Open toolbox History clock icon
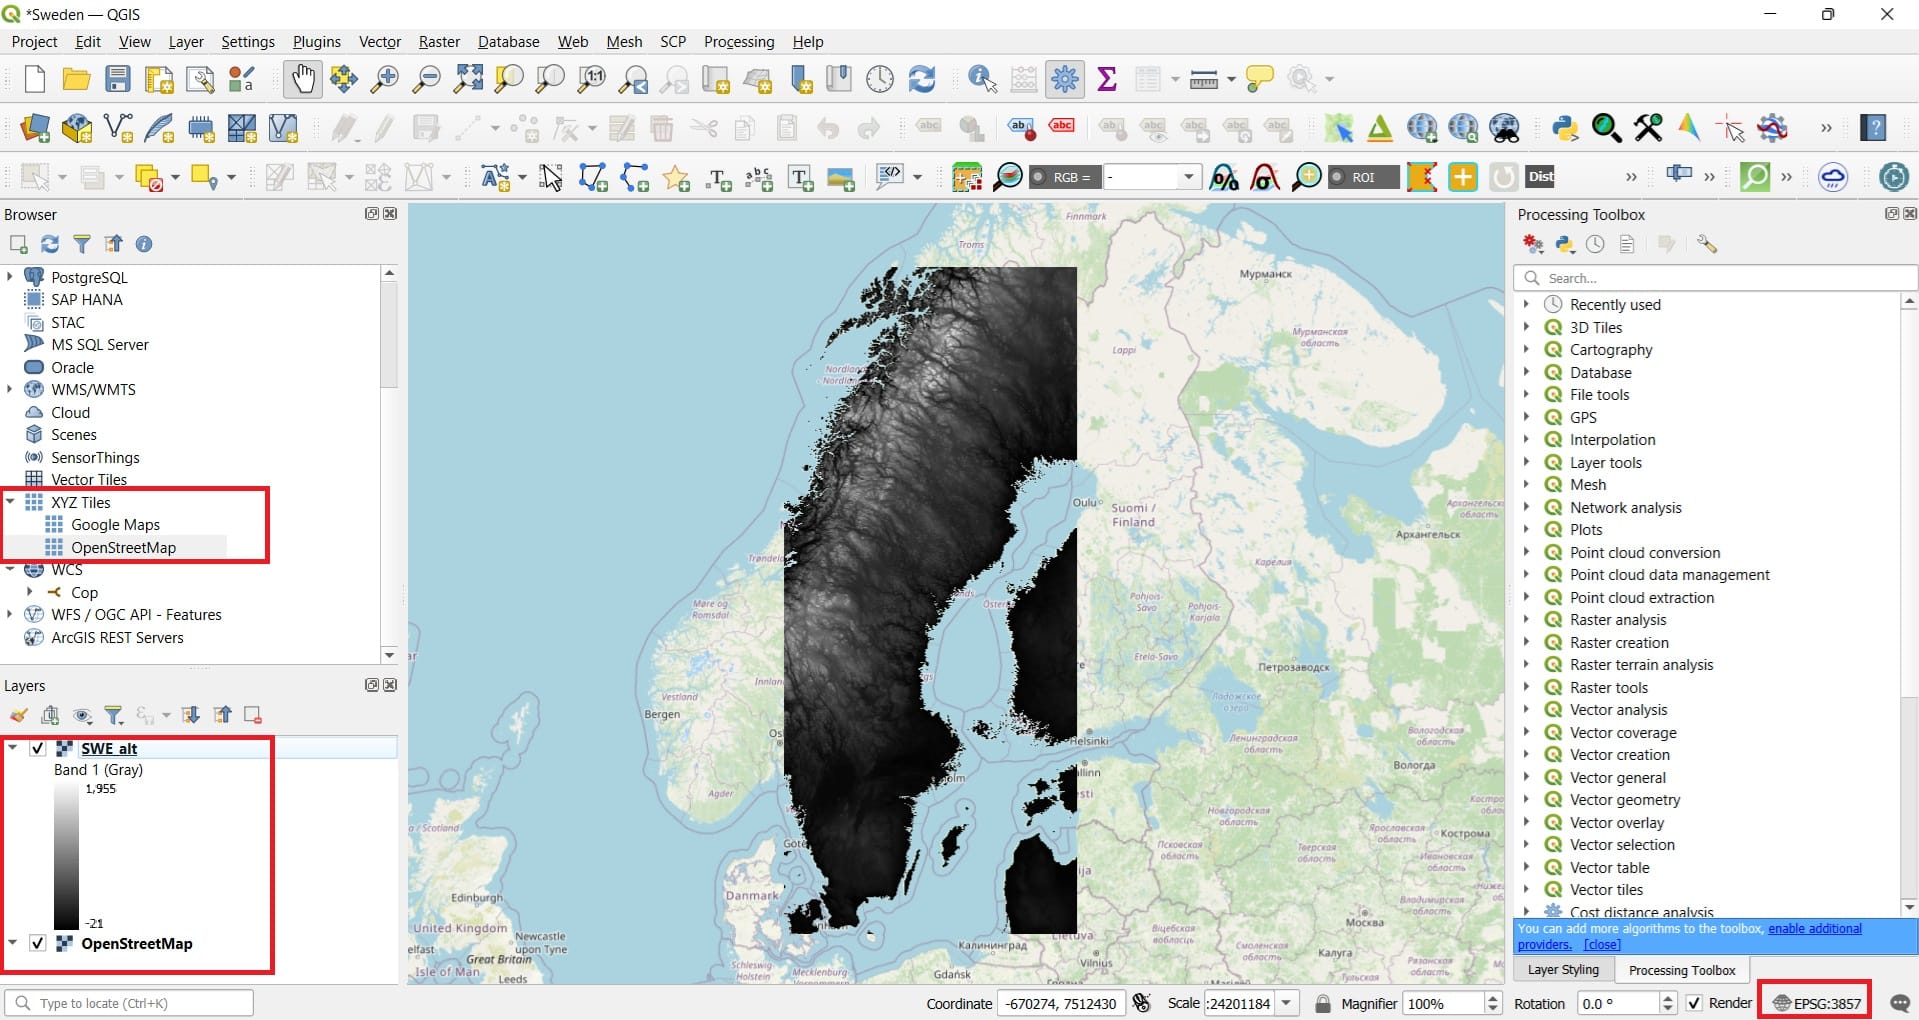The width and height of the screenshot is (1919, 1020). pyautogui.click(x=1596, y=244)
